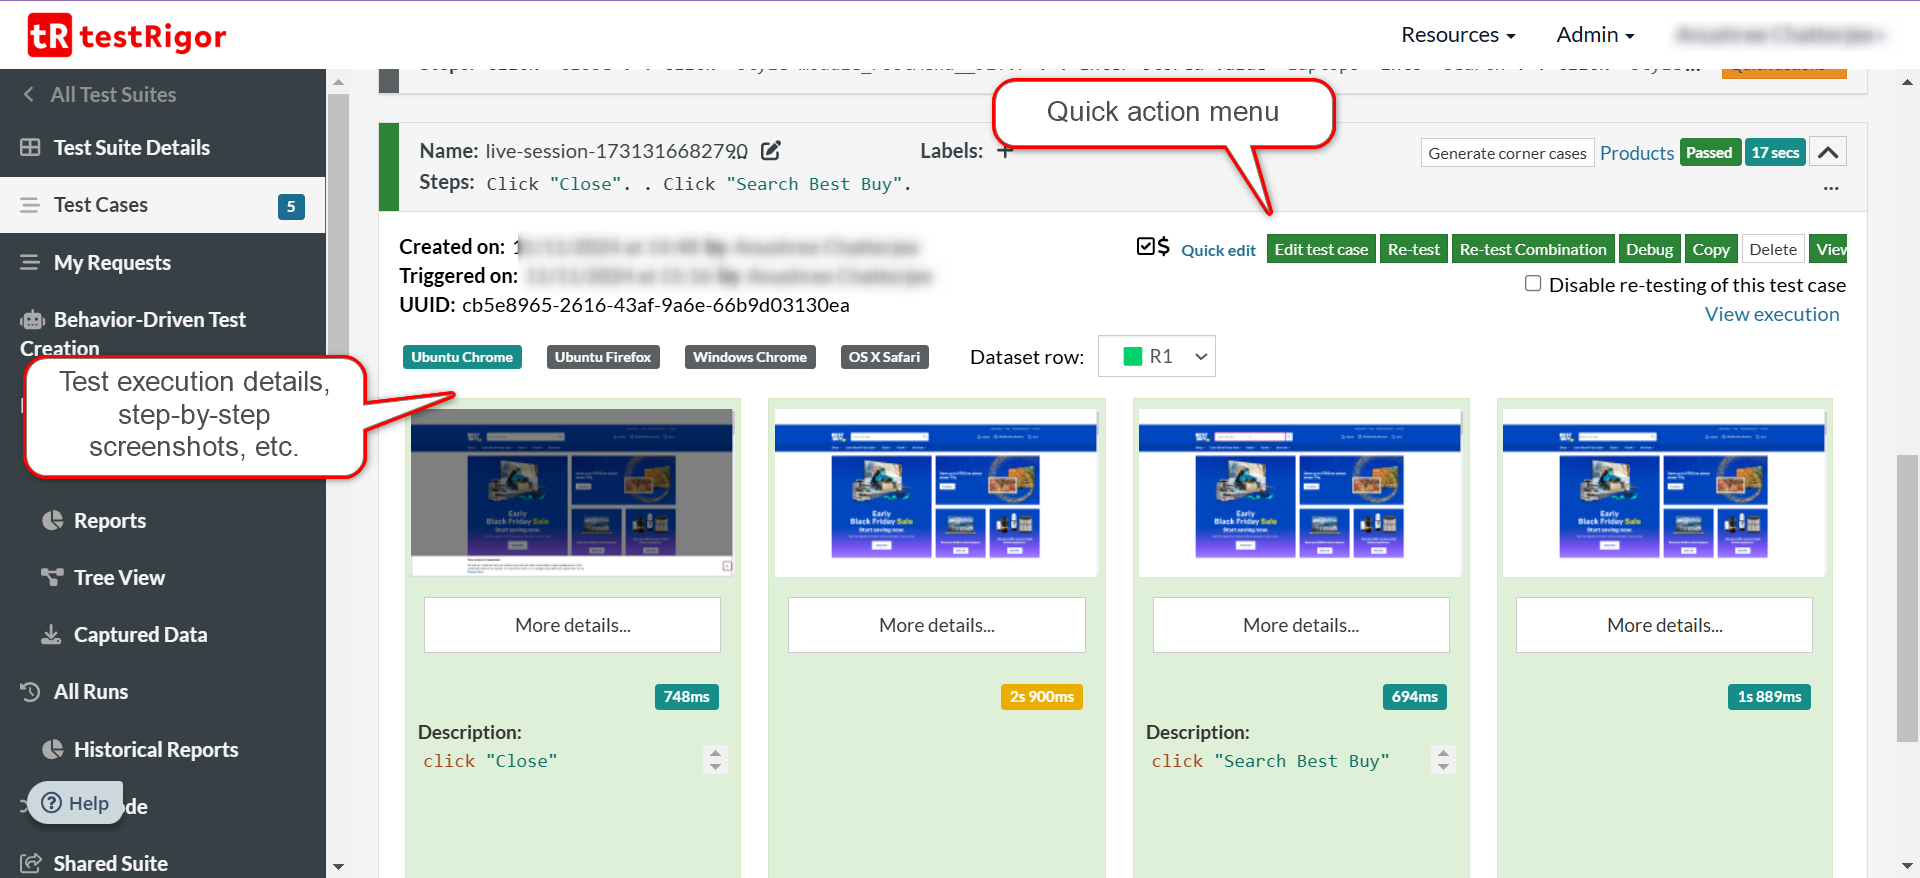Click the pencil icon next to test name
This screenshot has width=1920, height=878.
point(770,151)
